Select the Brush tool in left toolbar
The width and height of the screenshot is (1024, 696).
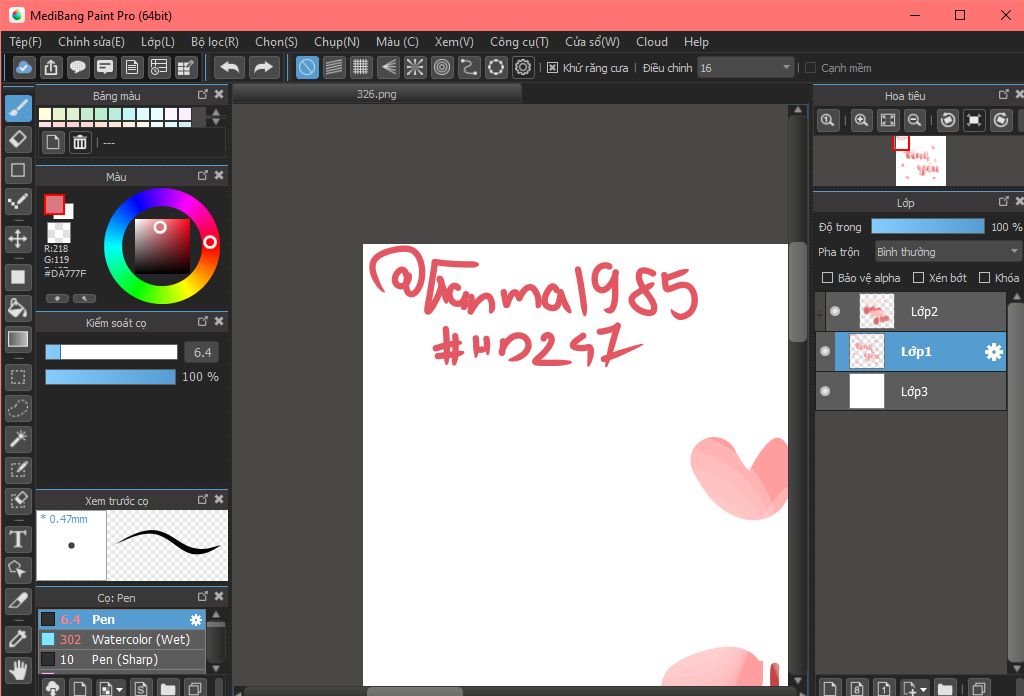(18, 108)
